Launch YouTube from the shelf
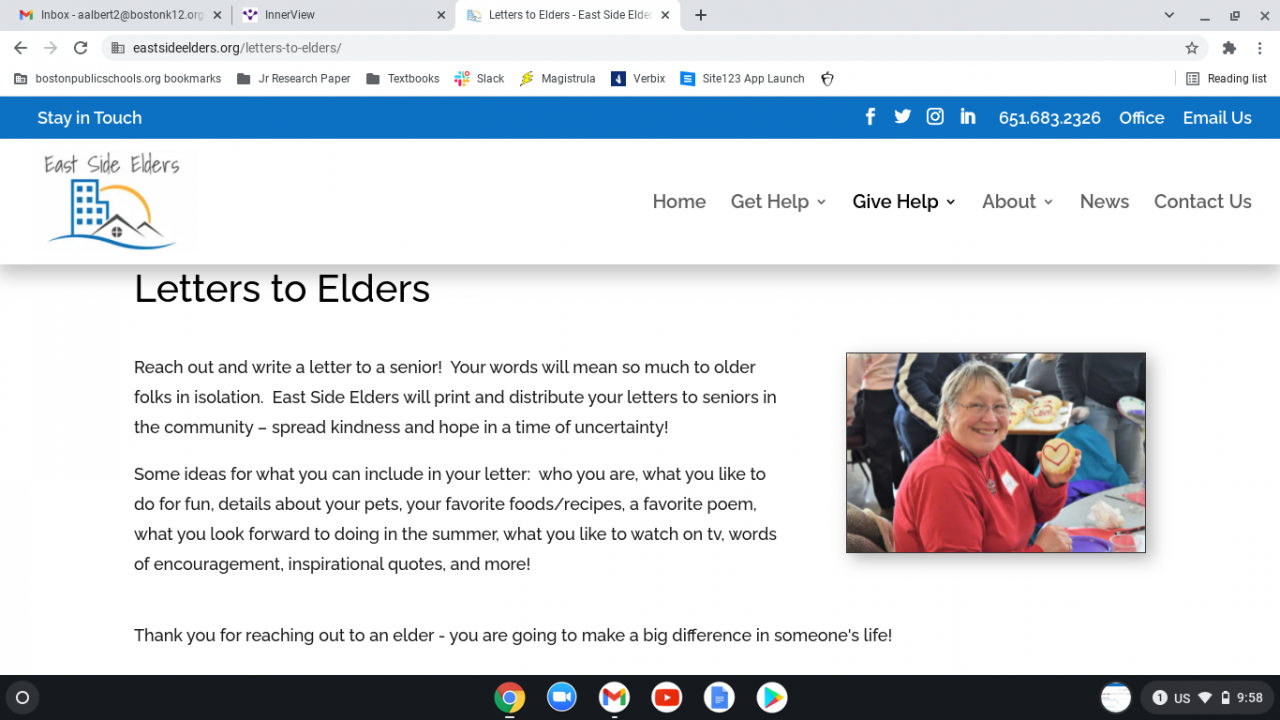This screenshot has height=720, width=1280. point(666,697)
